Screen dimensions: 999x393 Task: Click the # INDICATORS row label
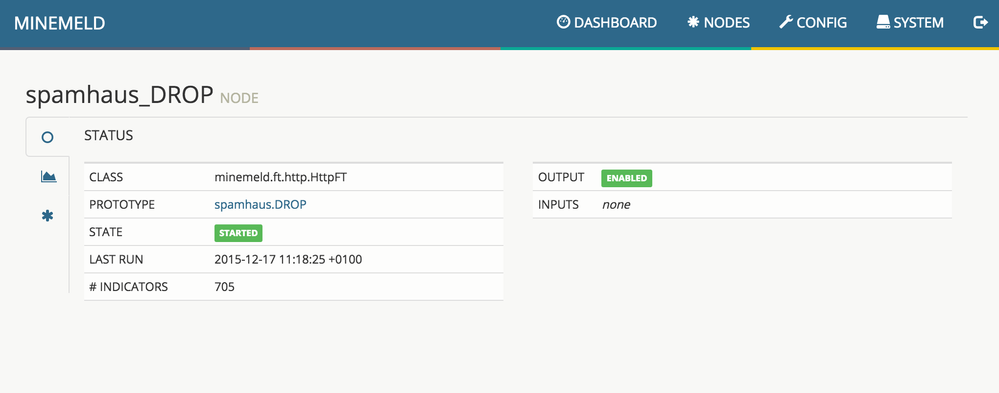[128, 287]
